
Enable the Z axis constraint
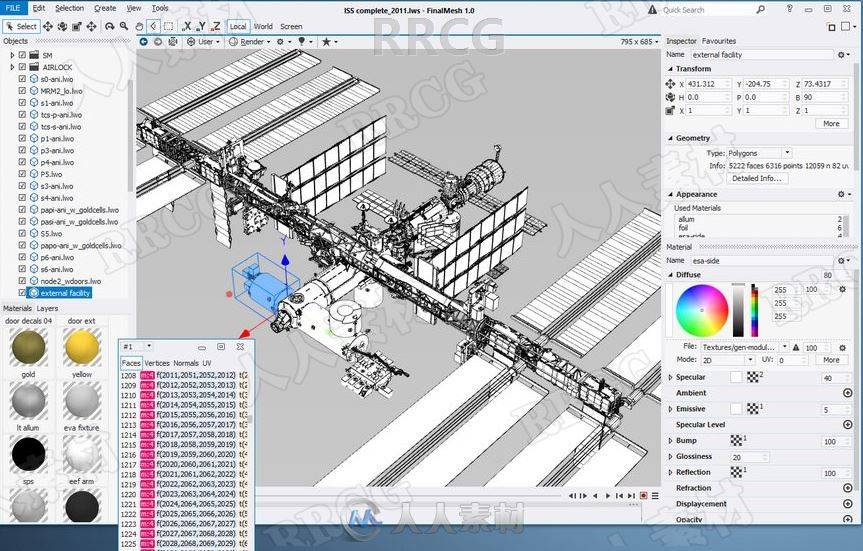point(216,26)
